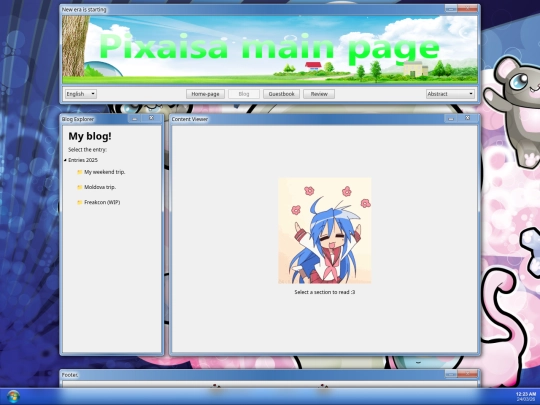
Task: Open the Moldova trip entry
Action: pos(100,187)
